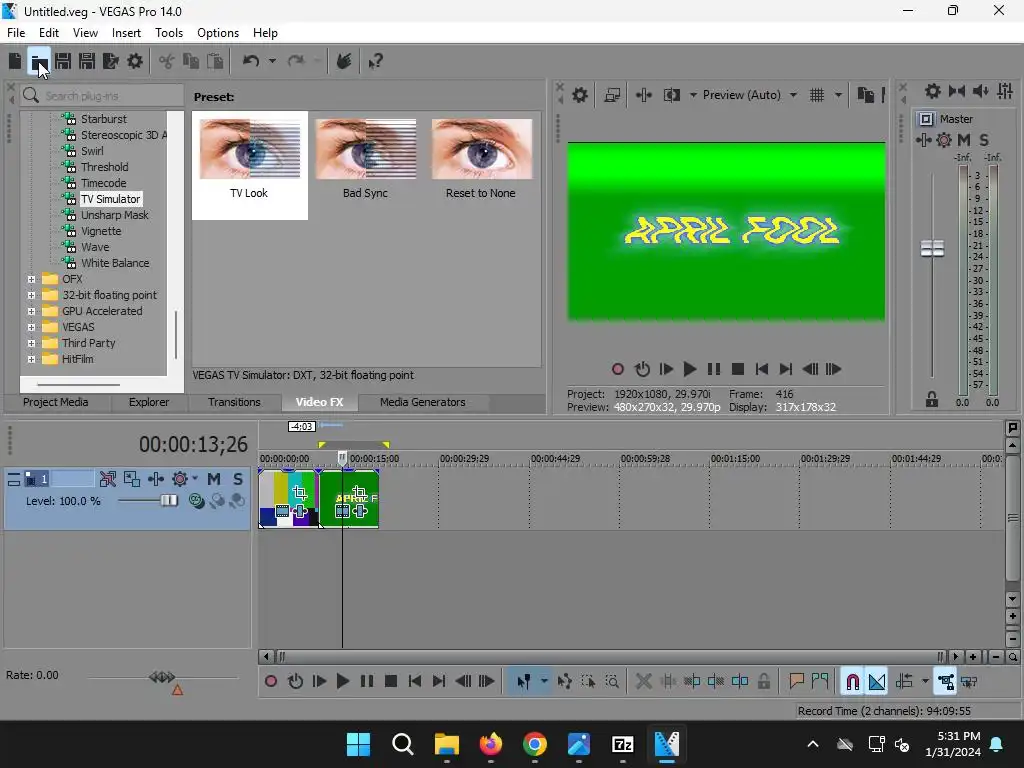Toggle Enable Snapping magnet button
This screenshot has width=1024, height=768.
(x=852, y=682)
